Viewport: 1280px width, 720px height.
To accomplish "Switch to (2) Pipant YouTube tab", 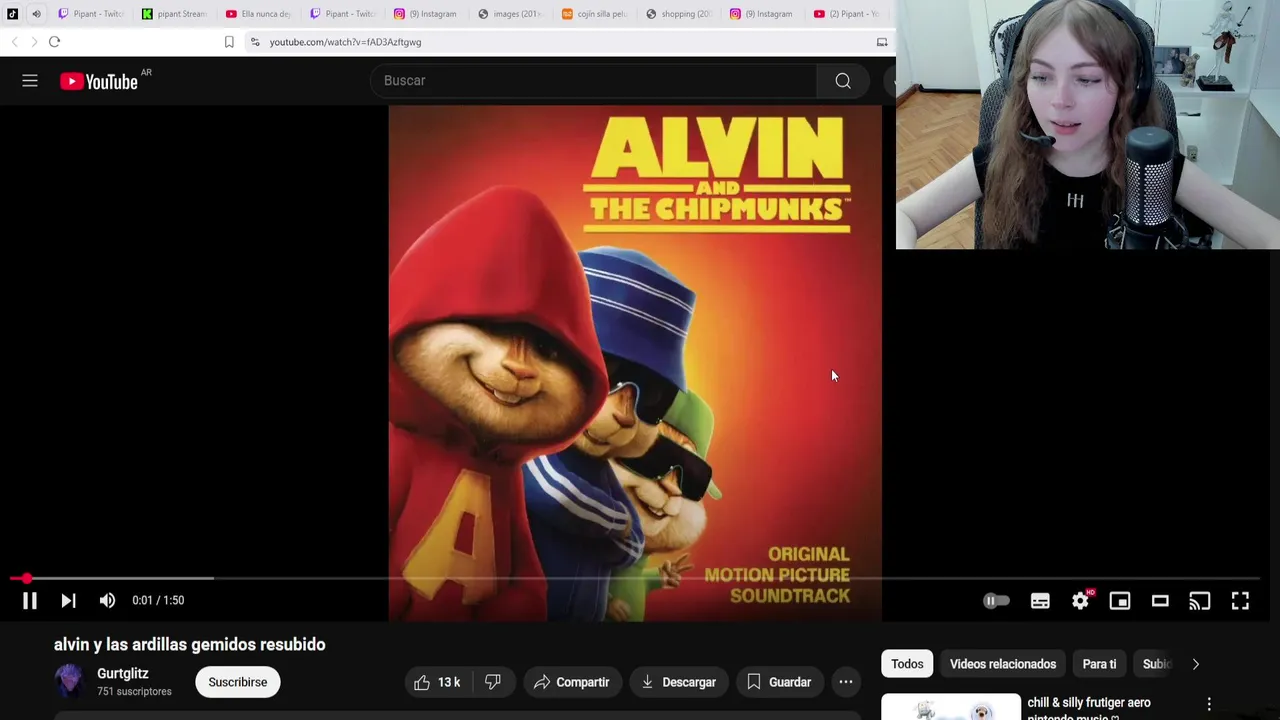I will pos(847,14).
